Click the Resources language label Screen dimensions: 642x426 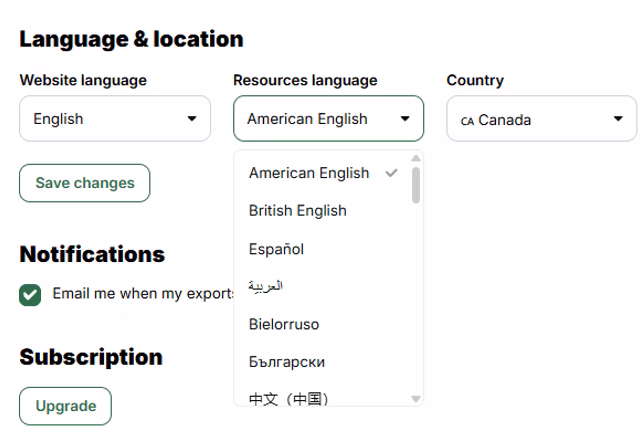pyautogui.click(x=305, y=80)
